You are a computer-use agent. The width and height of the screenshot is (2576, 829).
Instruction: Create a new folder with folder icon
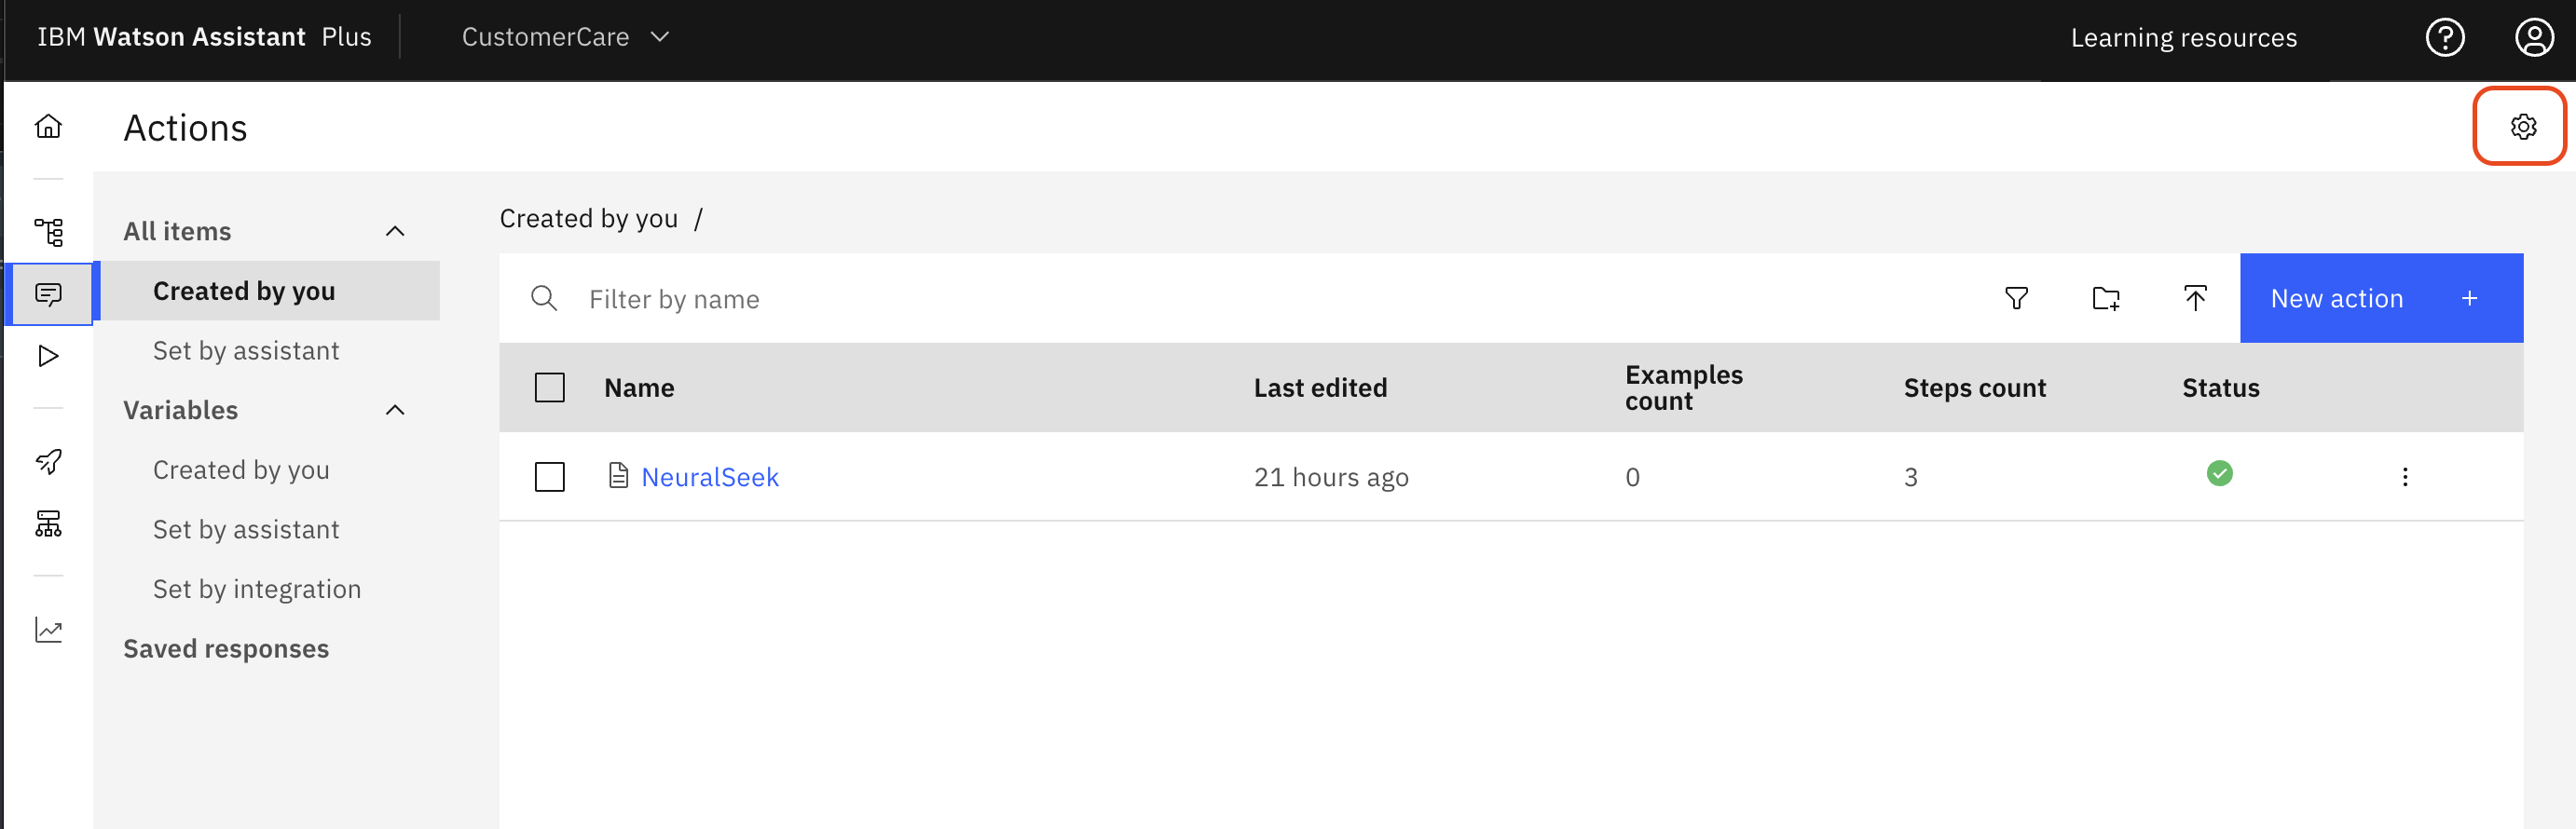2106,298
